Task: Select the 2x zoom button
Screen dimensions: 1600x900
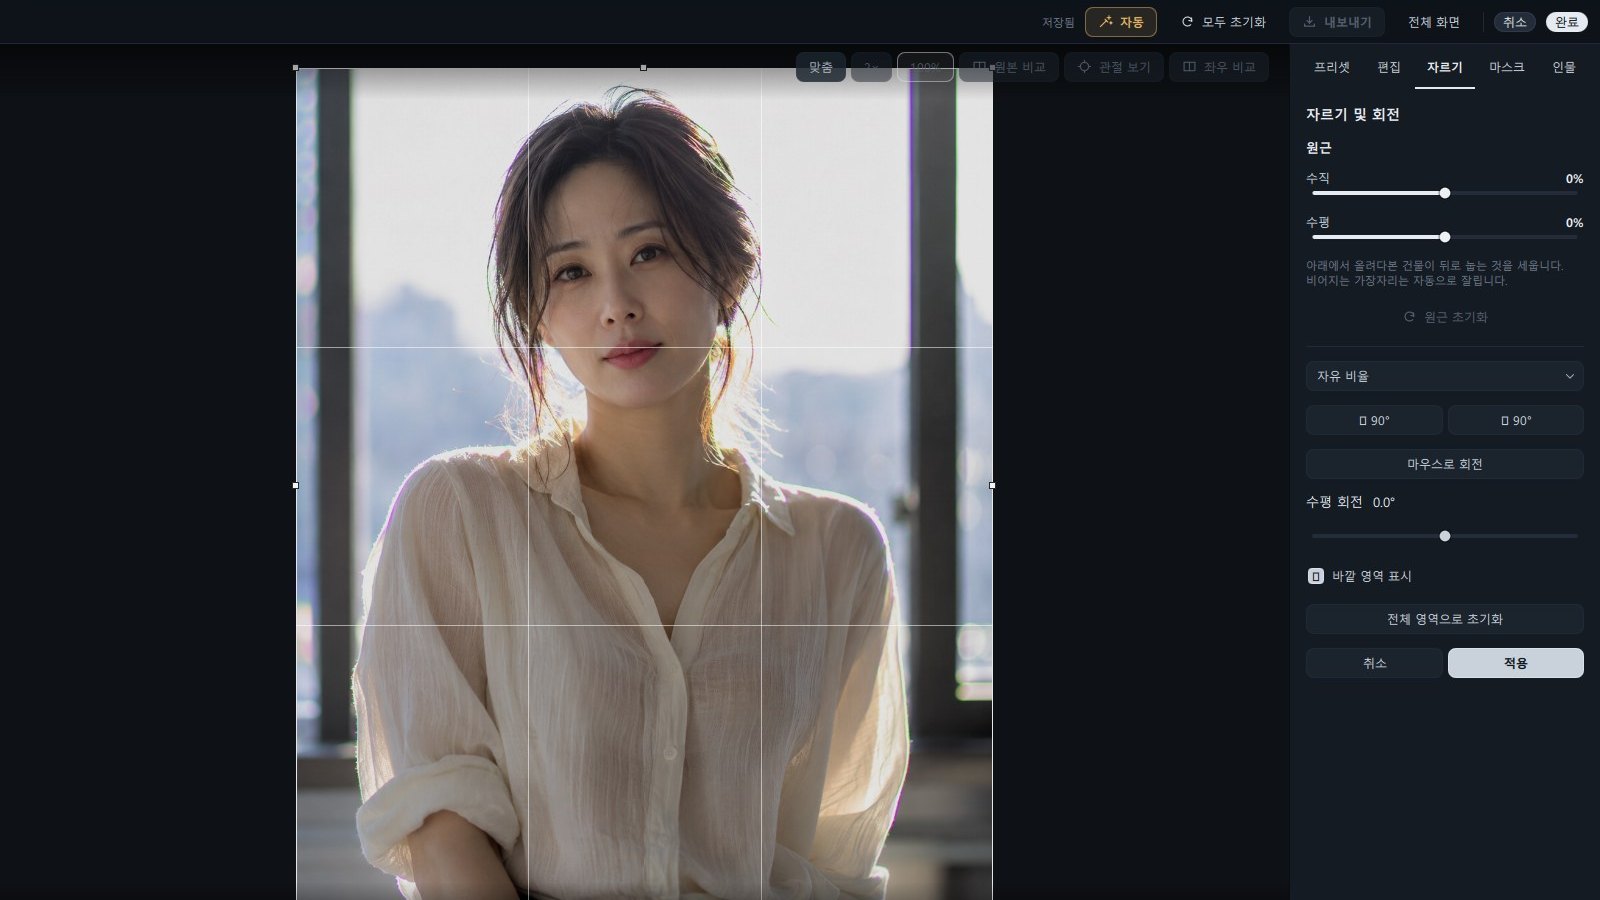Action: pyautogui.click(x=871, y=67)
